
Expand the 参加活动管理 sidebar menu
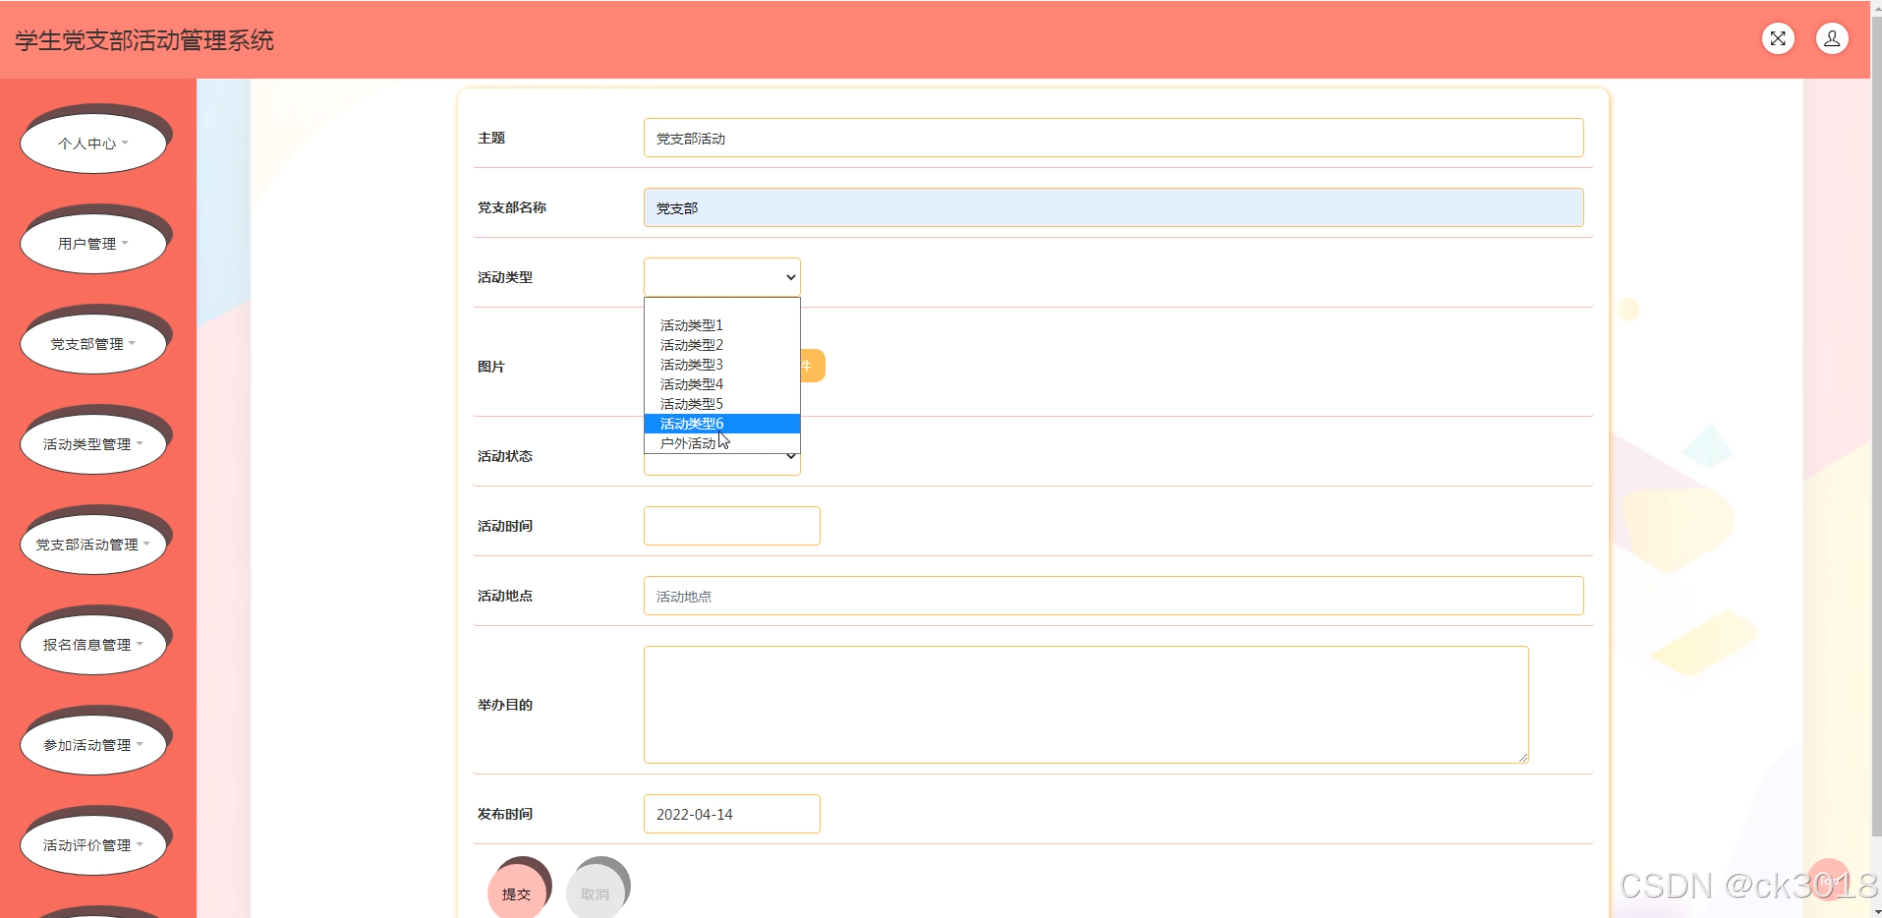(93, 745)
